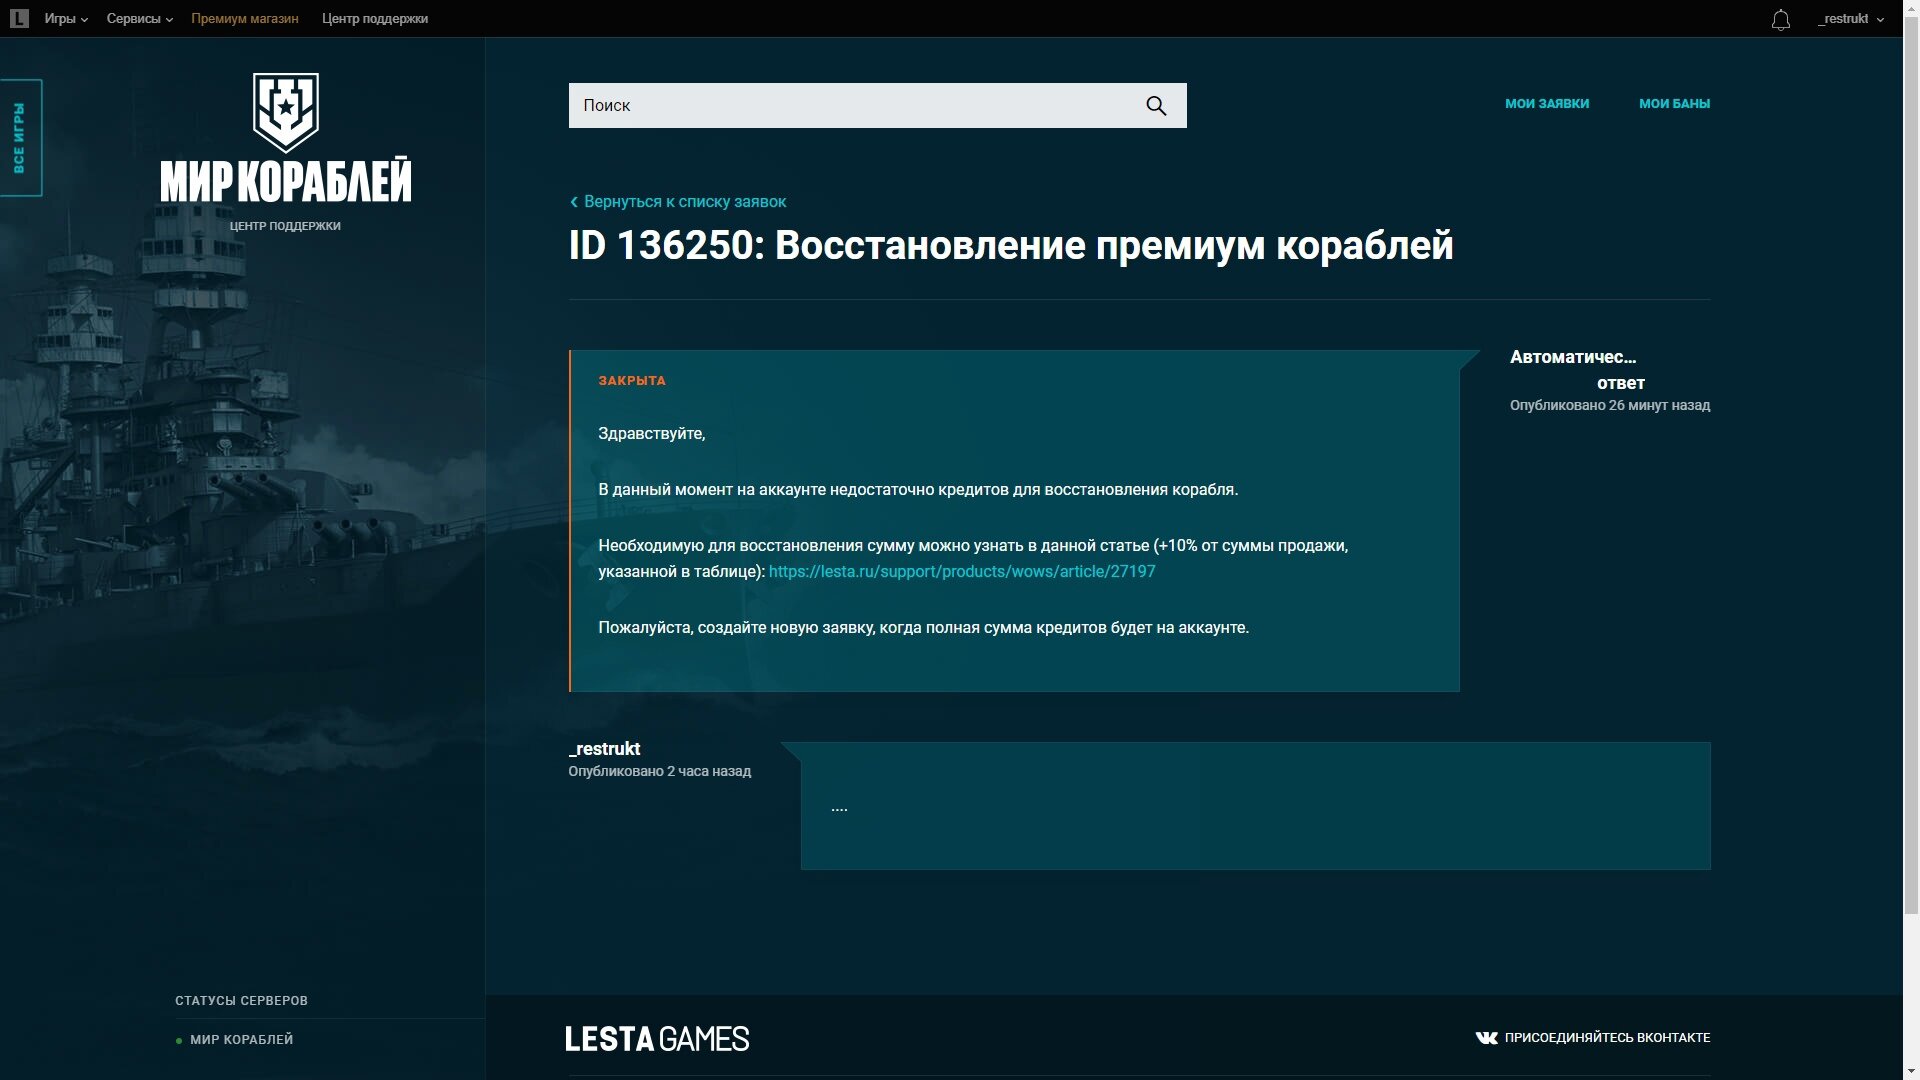This screenshot has width=1920, height=1080.
Task: Click СТАТУСЫ СЕРВЕРОВ heading
Action: tap(241, 1001)
